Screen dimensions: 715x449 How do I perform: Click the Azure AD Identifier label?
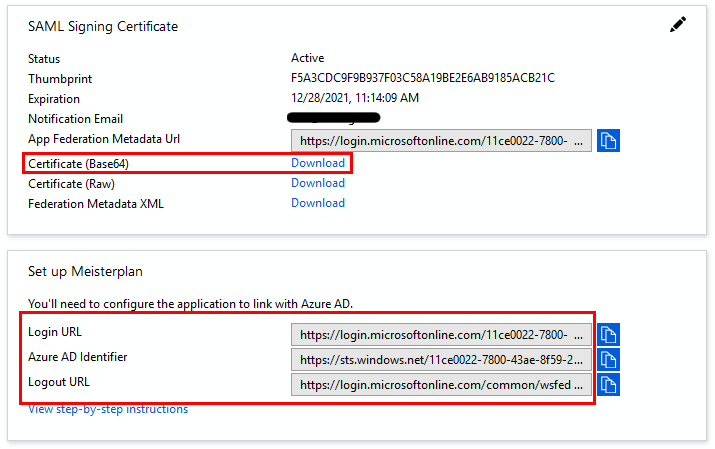(78, 357)
